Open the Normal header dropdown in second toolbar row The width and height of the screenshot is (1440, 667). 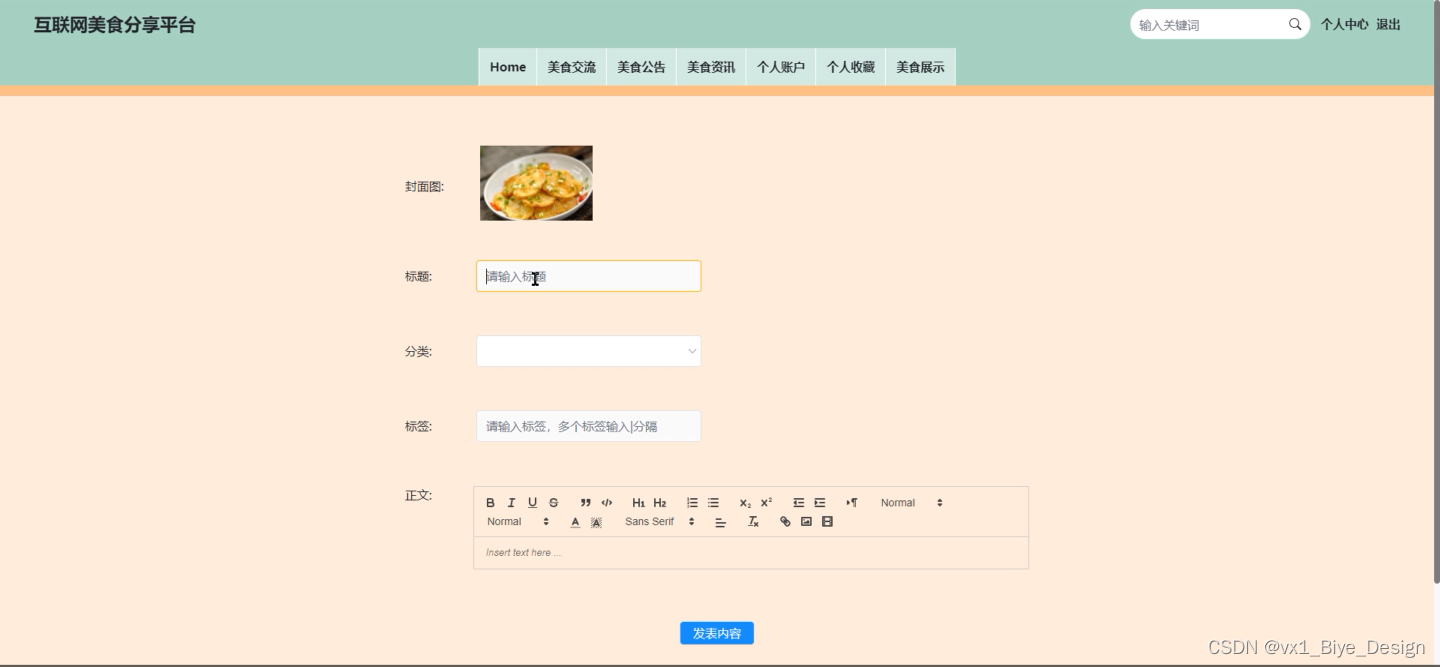coord(518,522)
